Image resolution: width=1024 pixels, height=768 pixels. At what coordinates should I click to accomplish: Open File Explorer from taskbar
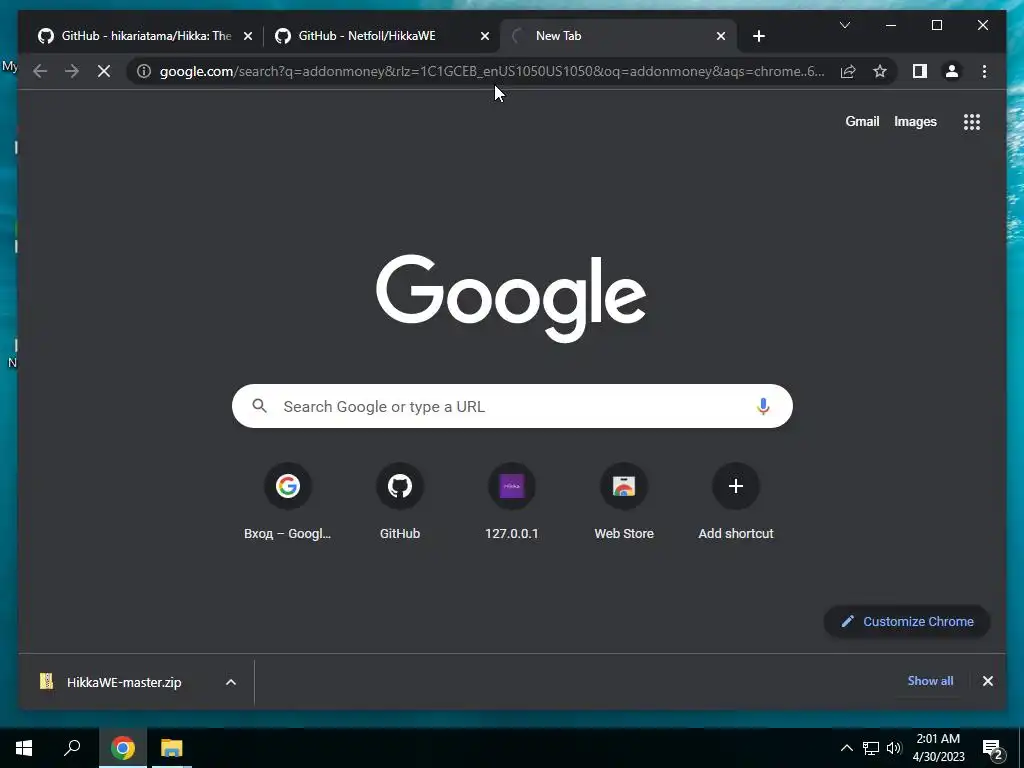[172, 748]
